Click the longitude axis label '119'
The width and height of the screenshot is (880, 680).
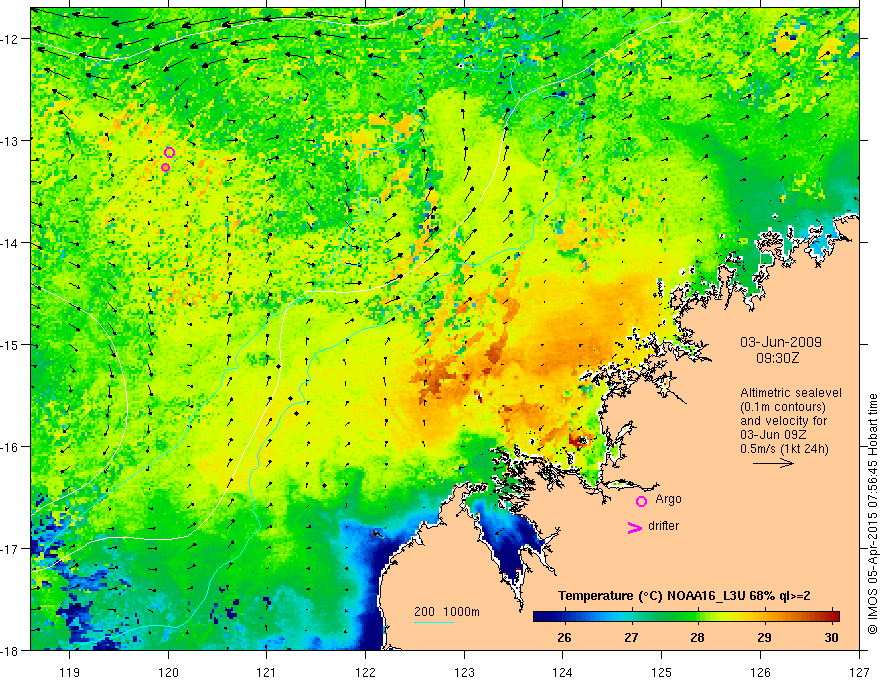click(70, 672)
